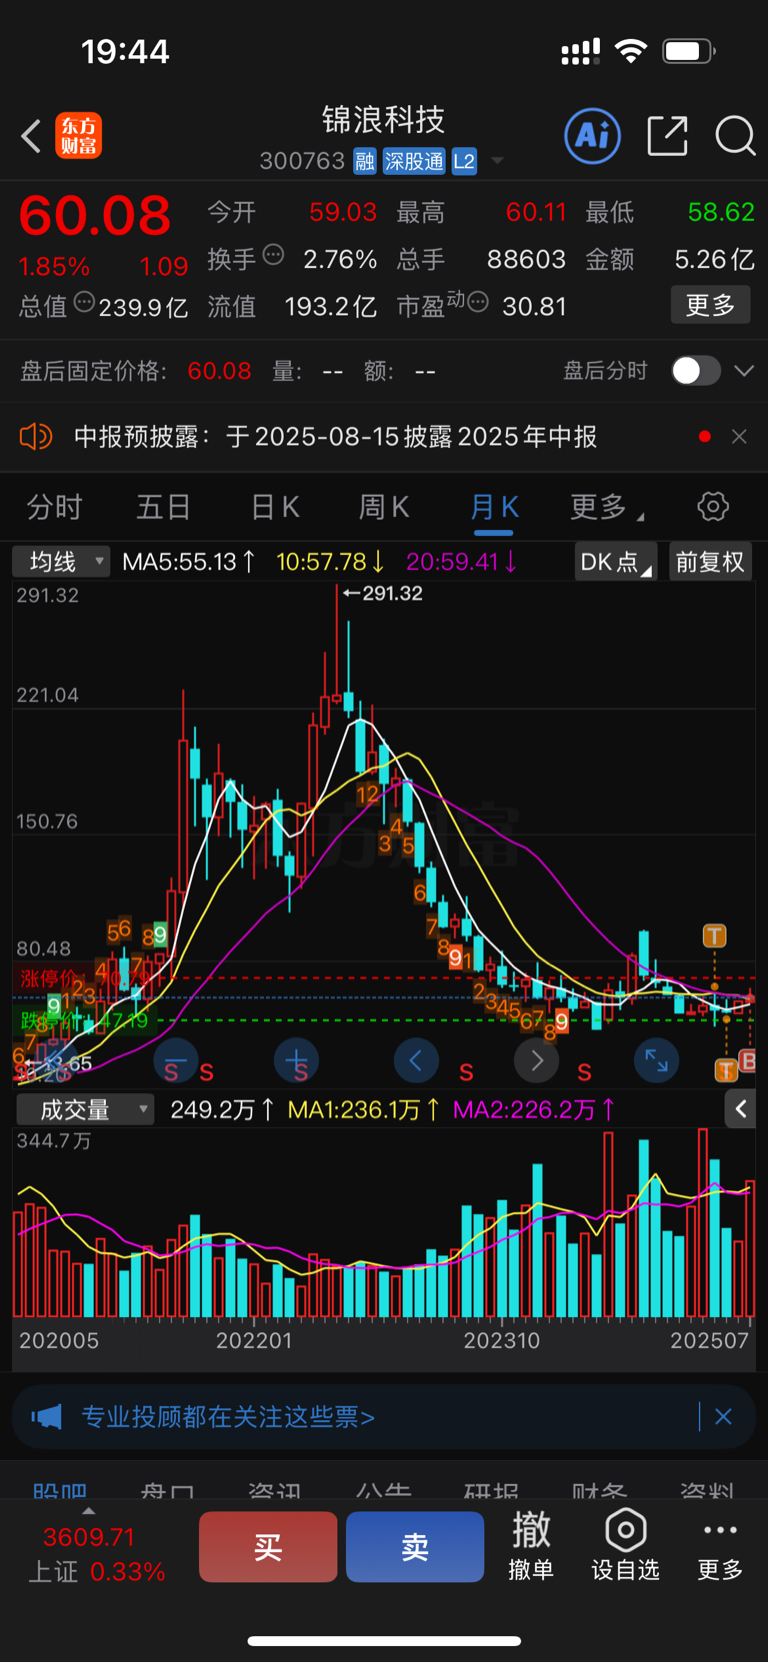
Task: Tap the 3609.71 index value
Action: coord(88,1537)
